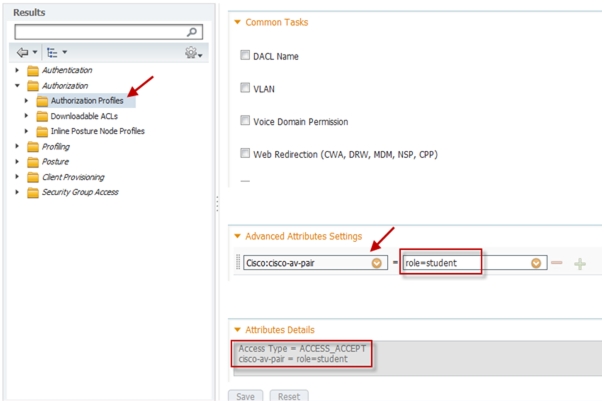
Task: Click the Save button
Action: (x=245, y=396)
